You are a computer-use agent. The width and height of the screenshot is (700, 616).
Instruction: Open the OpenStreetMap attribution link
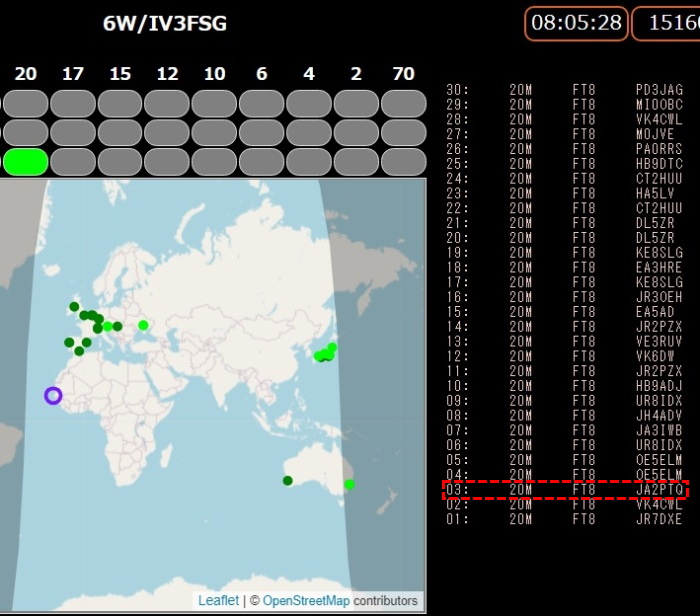click(x=306, y=600)
